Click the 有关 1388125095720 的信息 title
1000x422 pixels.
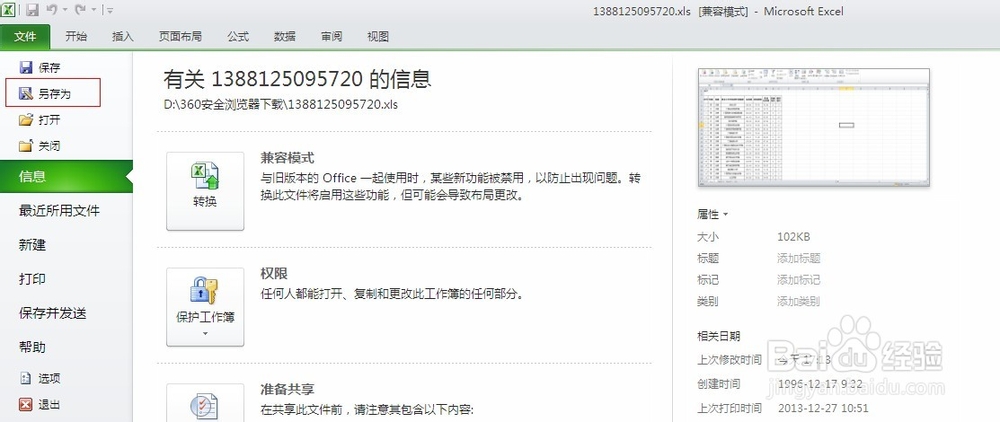[297, 79]
